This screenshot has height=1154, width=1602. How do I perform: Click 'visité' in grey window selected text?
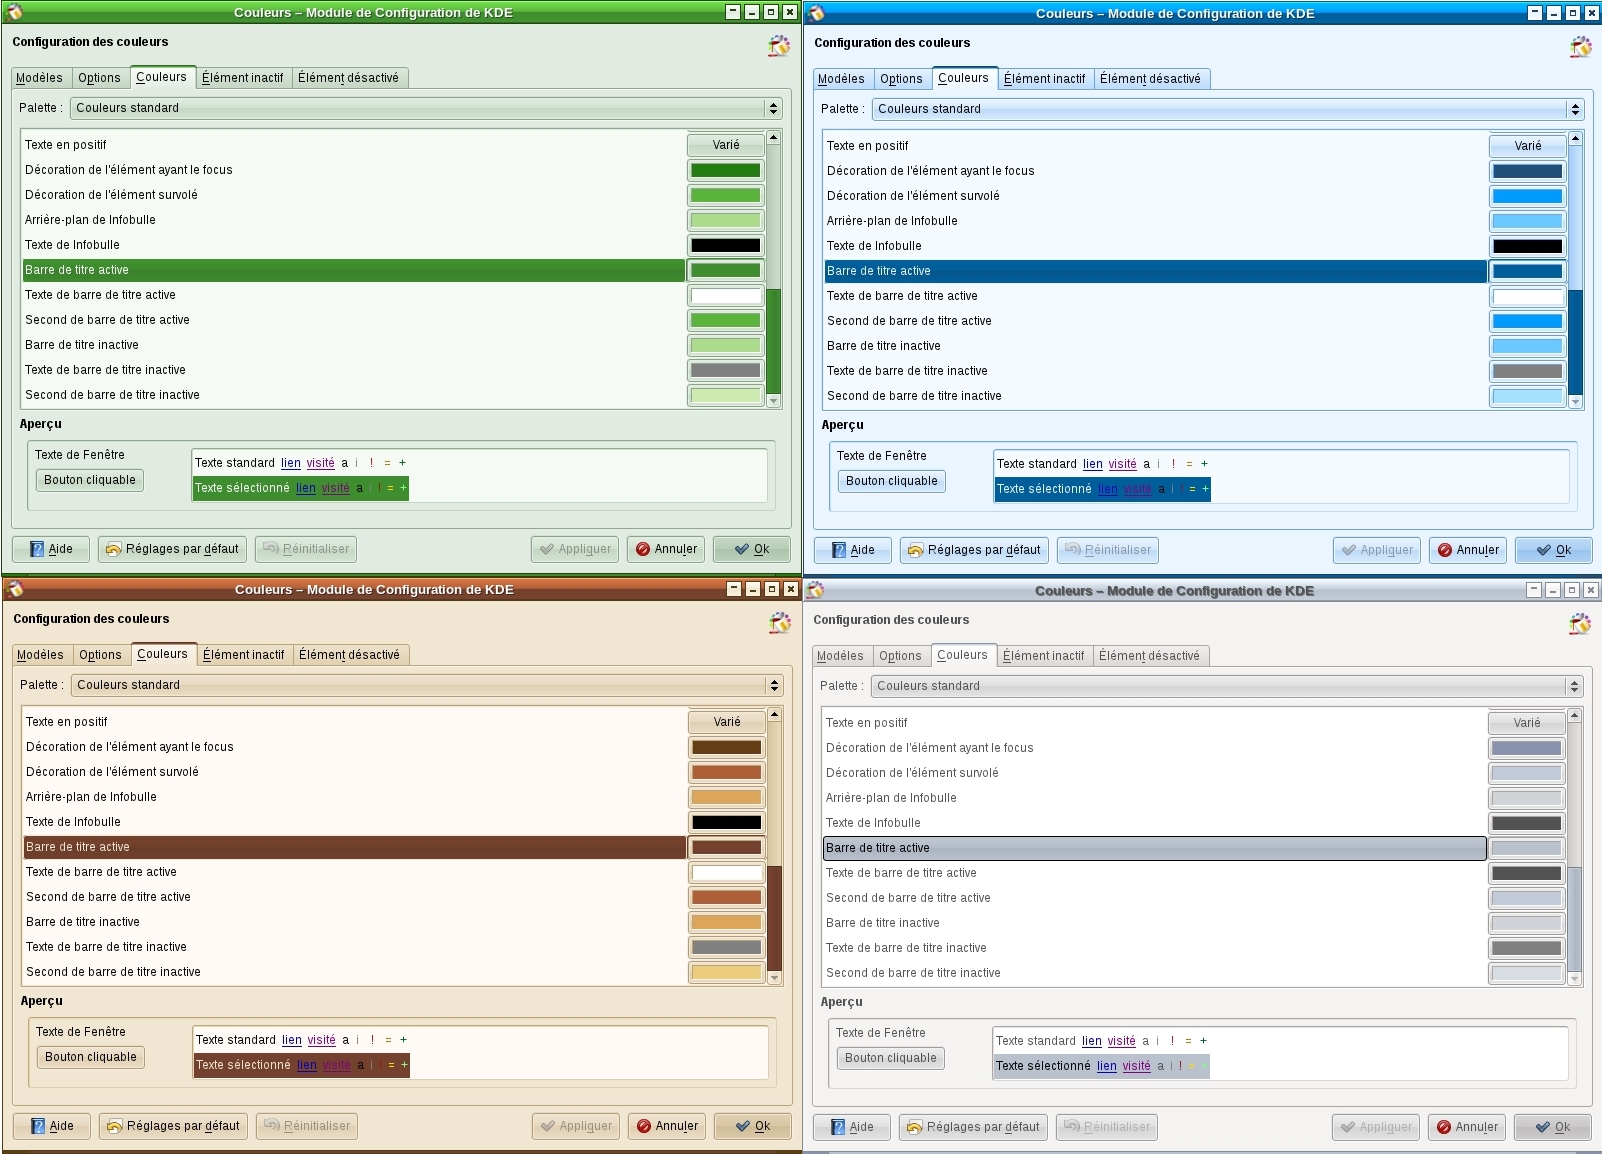tap(1136, 1066)
